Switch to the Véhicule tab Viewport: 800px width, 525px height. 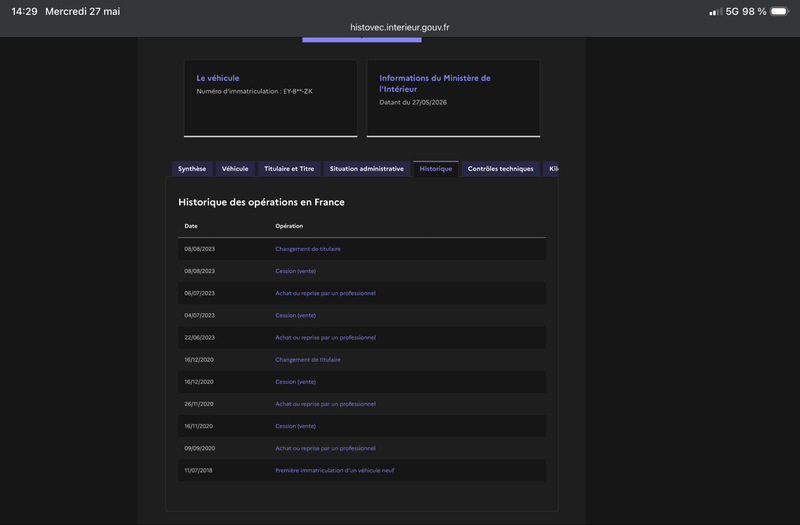coord(235,169)
